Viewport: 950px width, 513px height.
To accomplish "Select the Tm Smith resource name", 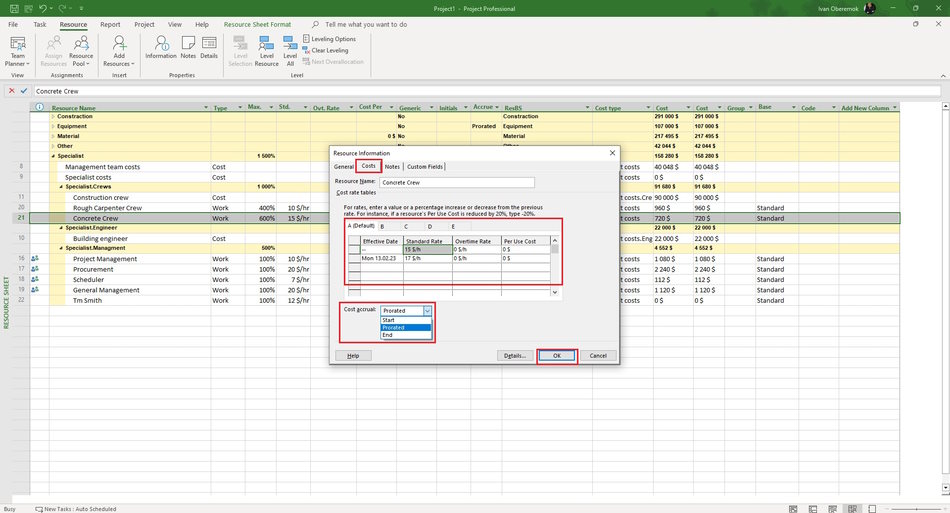I will click(87, 300).
